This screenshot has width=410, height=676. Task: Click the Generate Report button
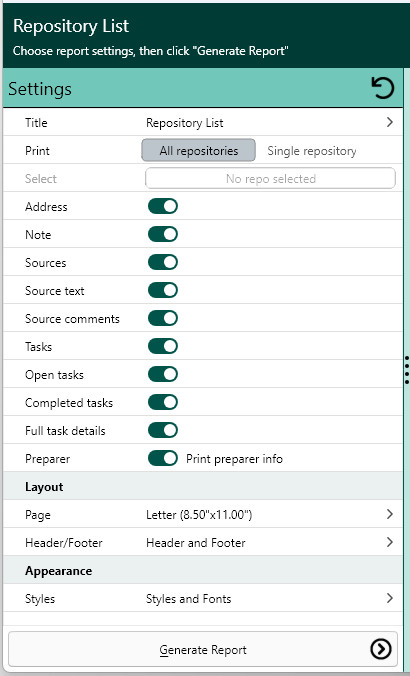click(203, 649)
